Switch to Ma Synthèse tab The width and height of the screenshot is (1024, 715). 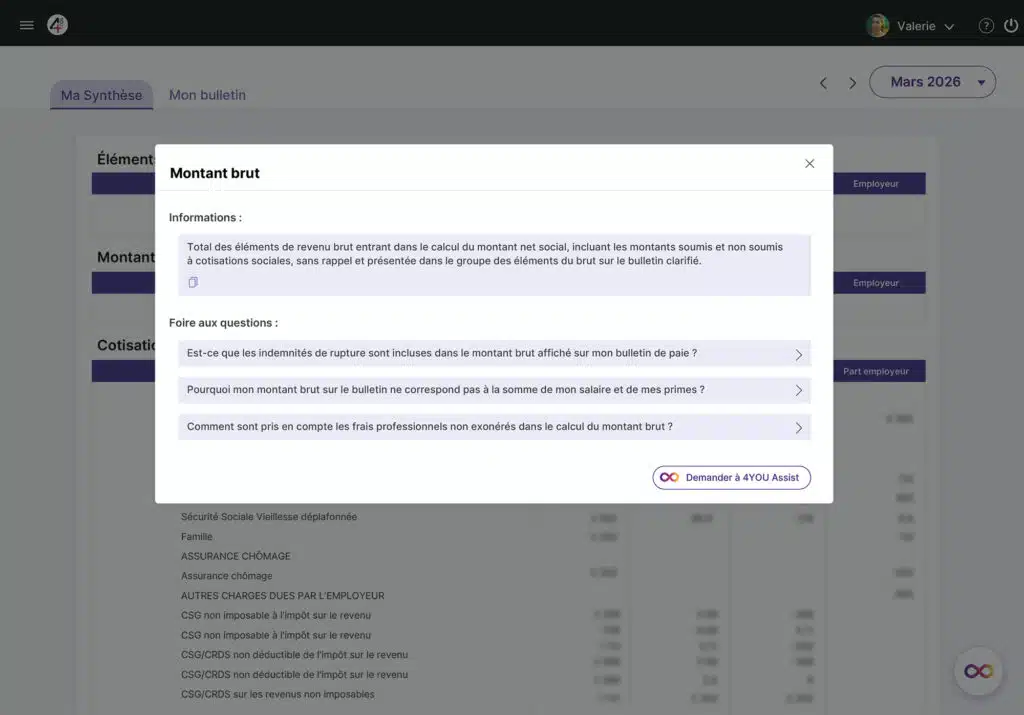(x=101, y=95)
